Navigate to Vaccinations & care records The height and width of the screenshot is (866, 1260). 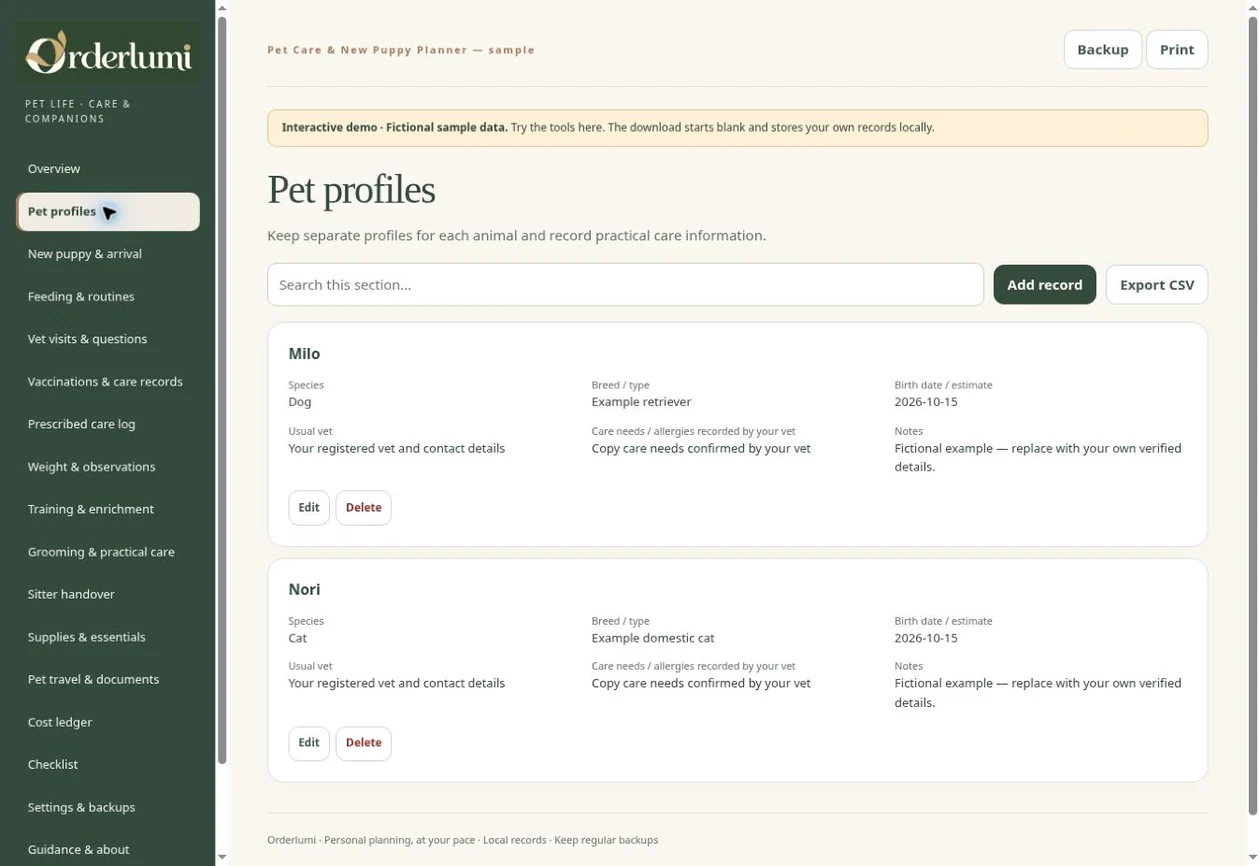pos(108,382)
